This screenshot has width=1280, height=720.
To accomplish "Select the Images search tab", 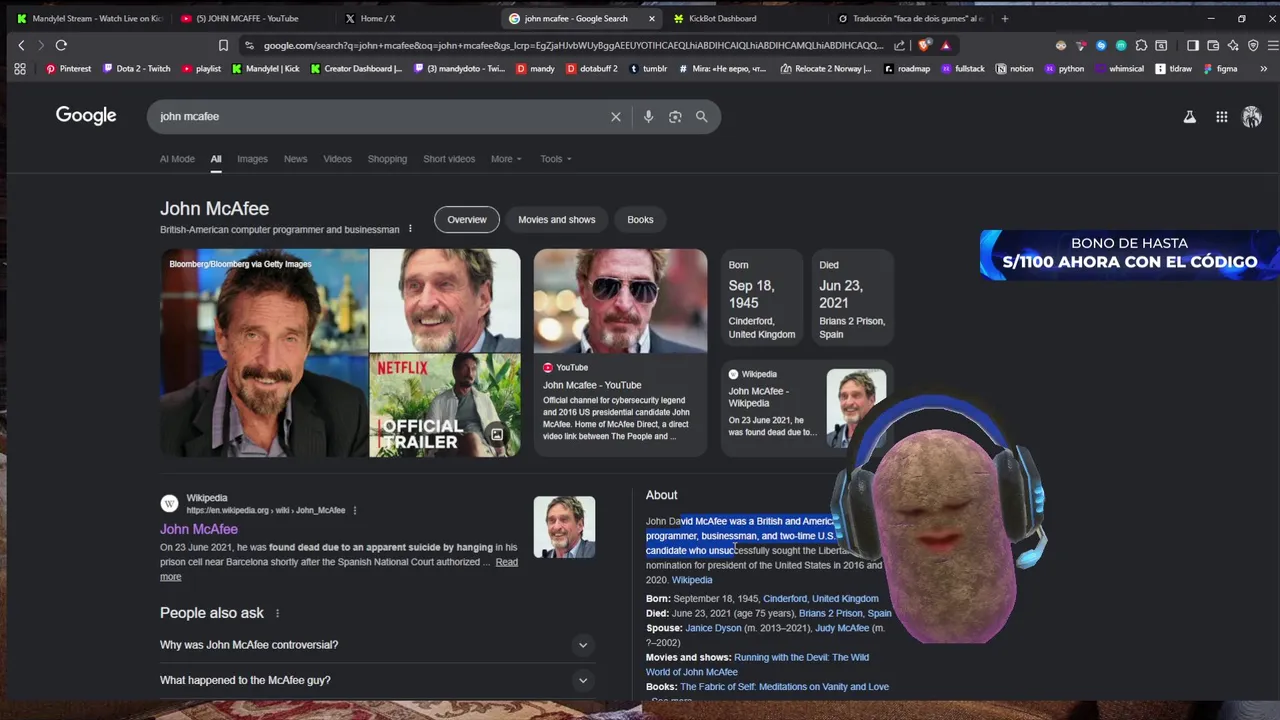I will 252,159.
